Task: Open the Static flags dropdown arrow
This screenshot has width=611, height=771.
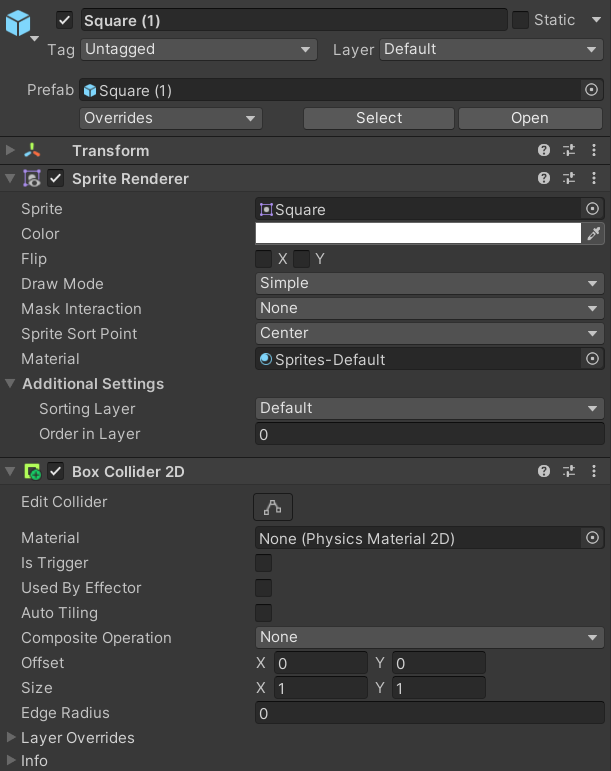Action: [596, 20]
